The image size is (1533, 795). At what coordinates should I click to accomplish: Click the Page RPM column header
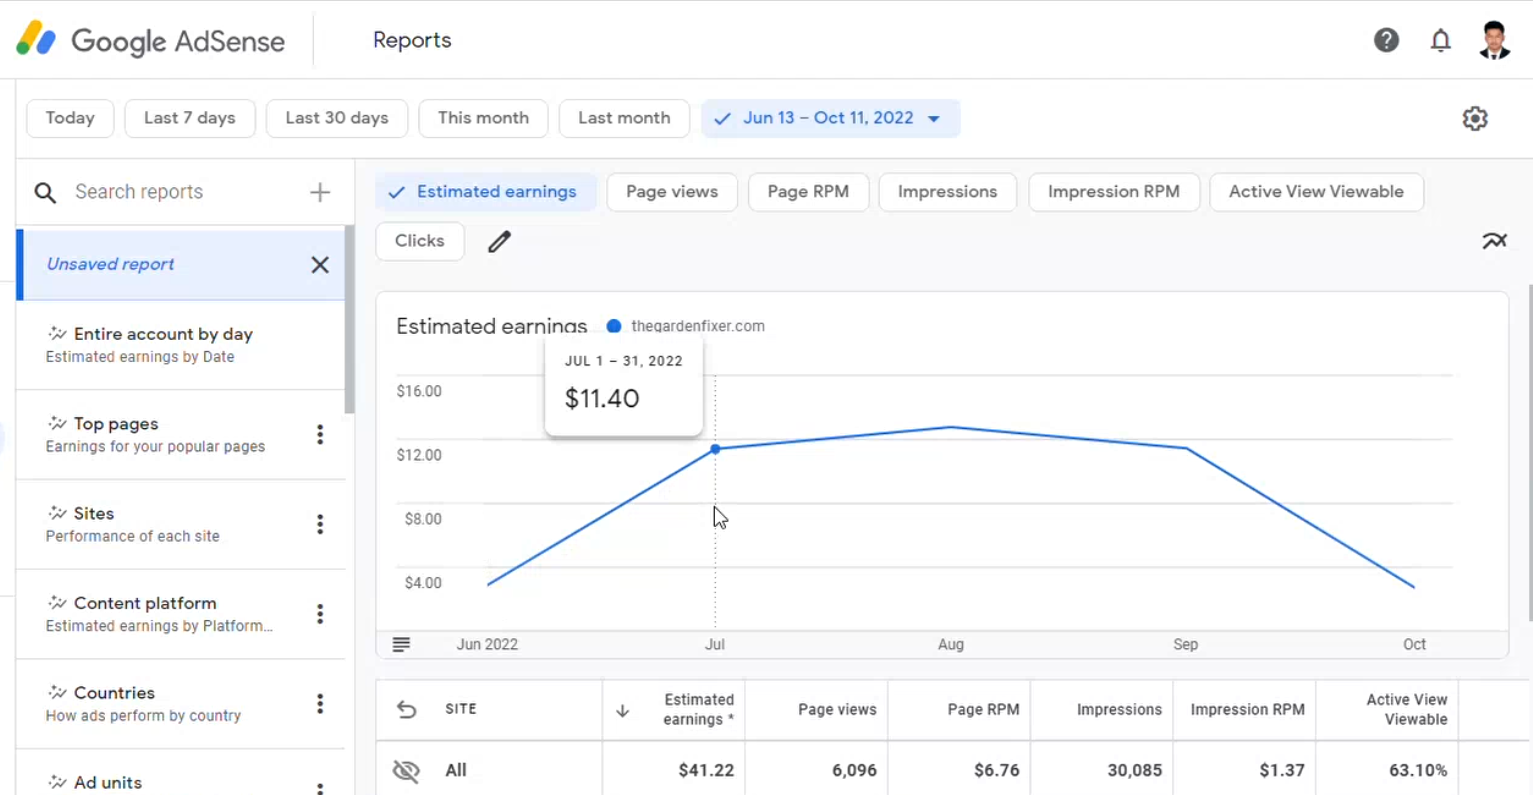(x=983, y=710)
